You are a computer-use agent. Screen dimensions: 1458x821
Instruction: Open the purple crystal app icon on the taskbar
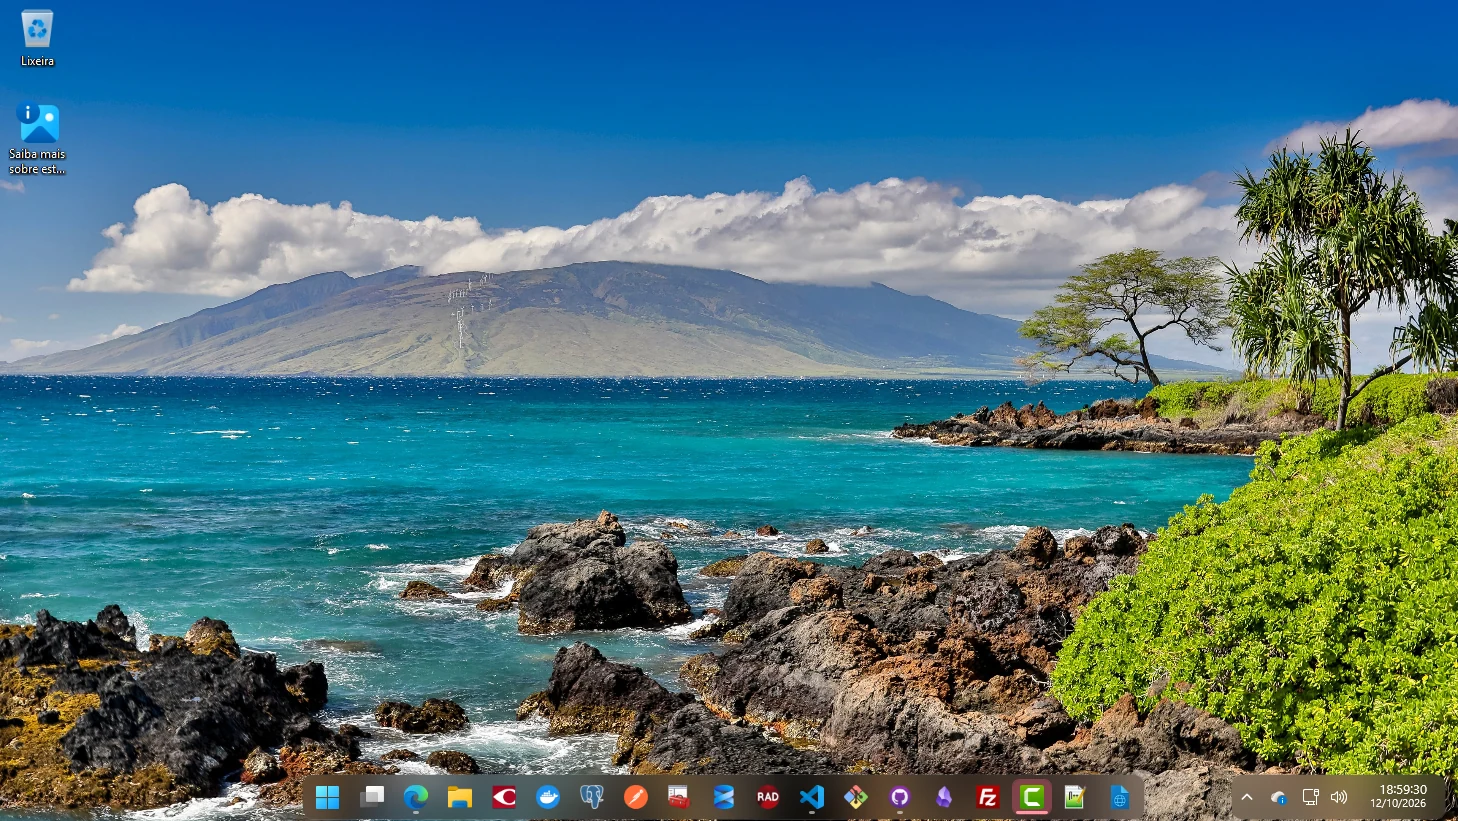point(944,797)
